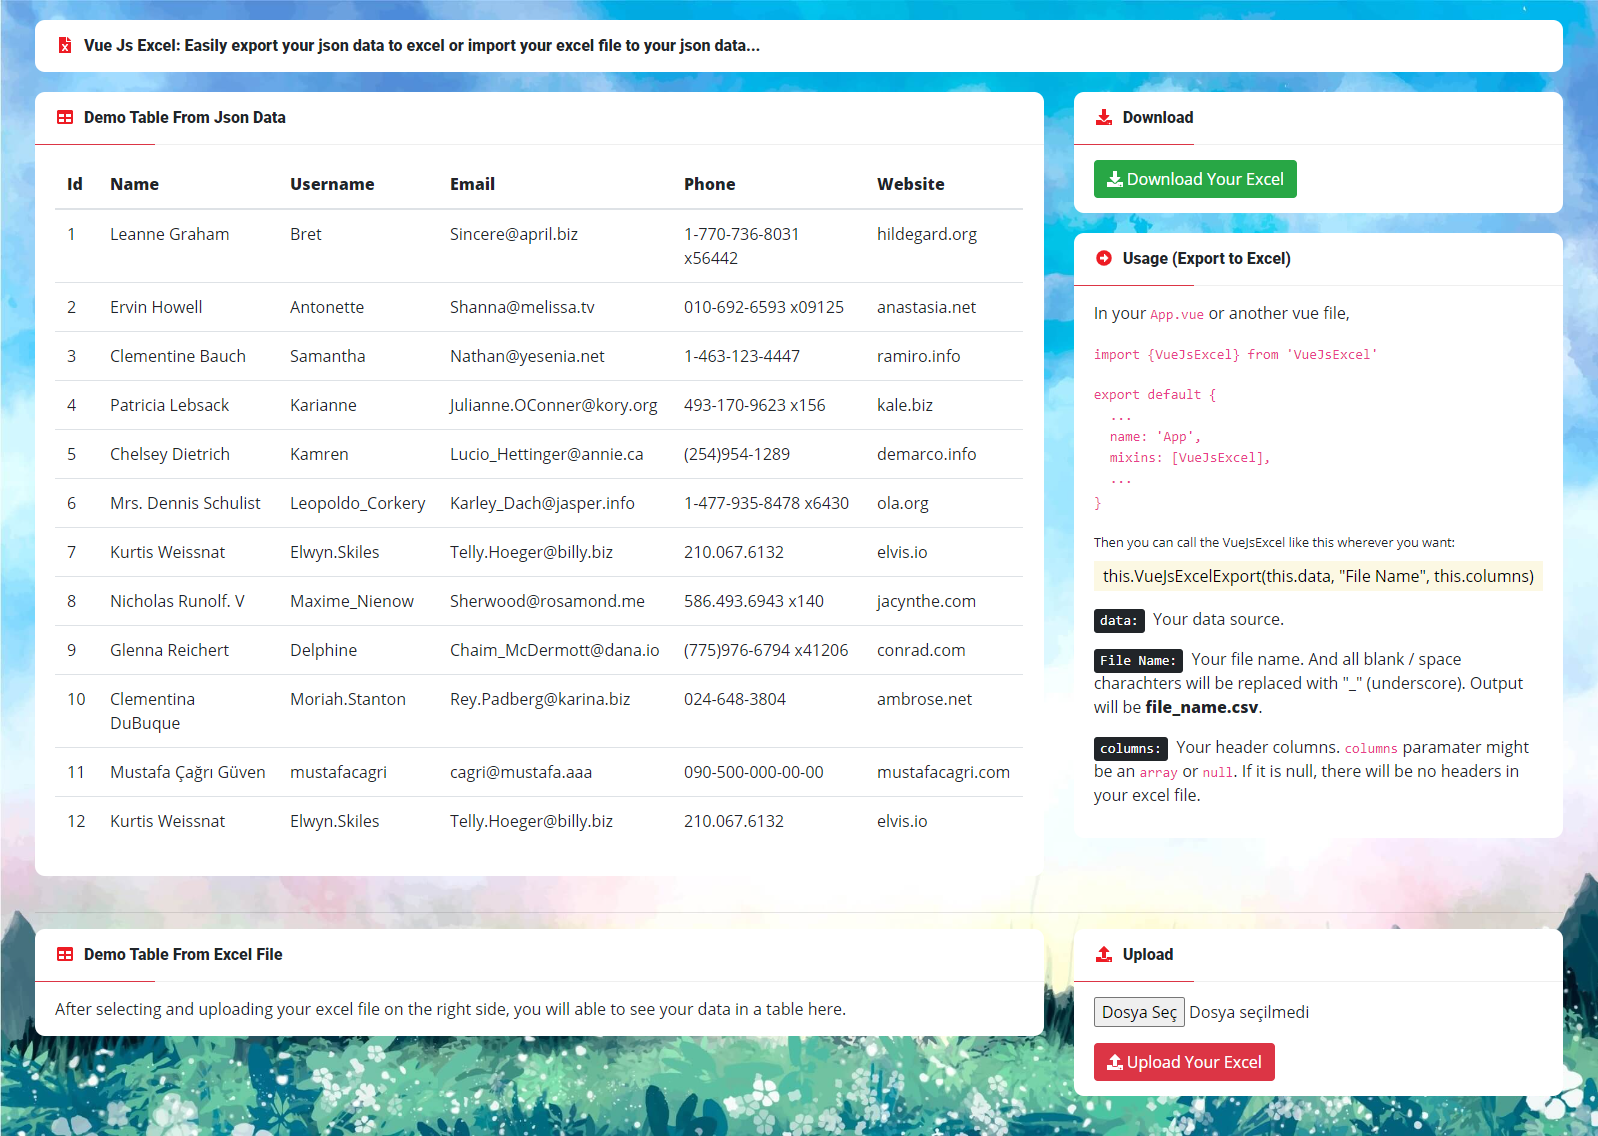Screen dimensions: 1598x1136
Task: Click the email Rey.Padberg@karina.biz
Action: point(540,699)
